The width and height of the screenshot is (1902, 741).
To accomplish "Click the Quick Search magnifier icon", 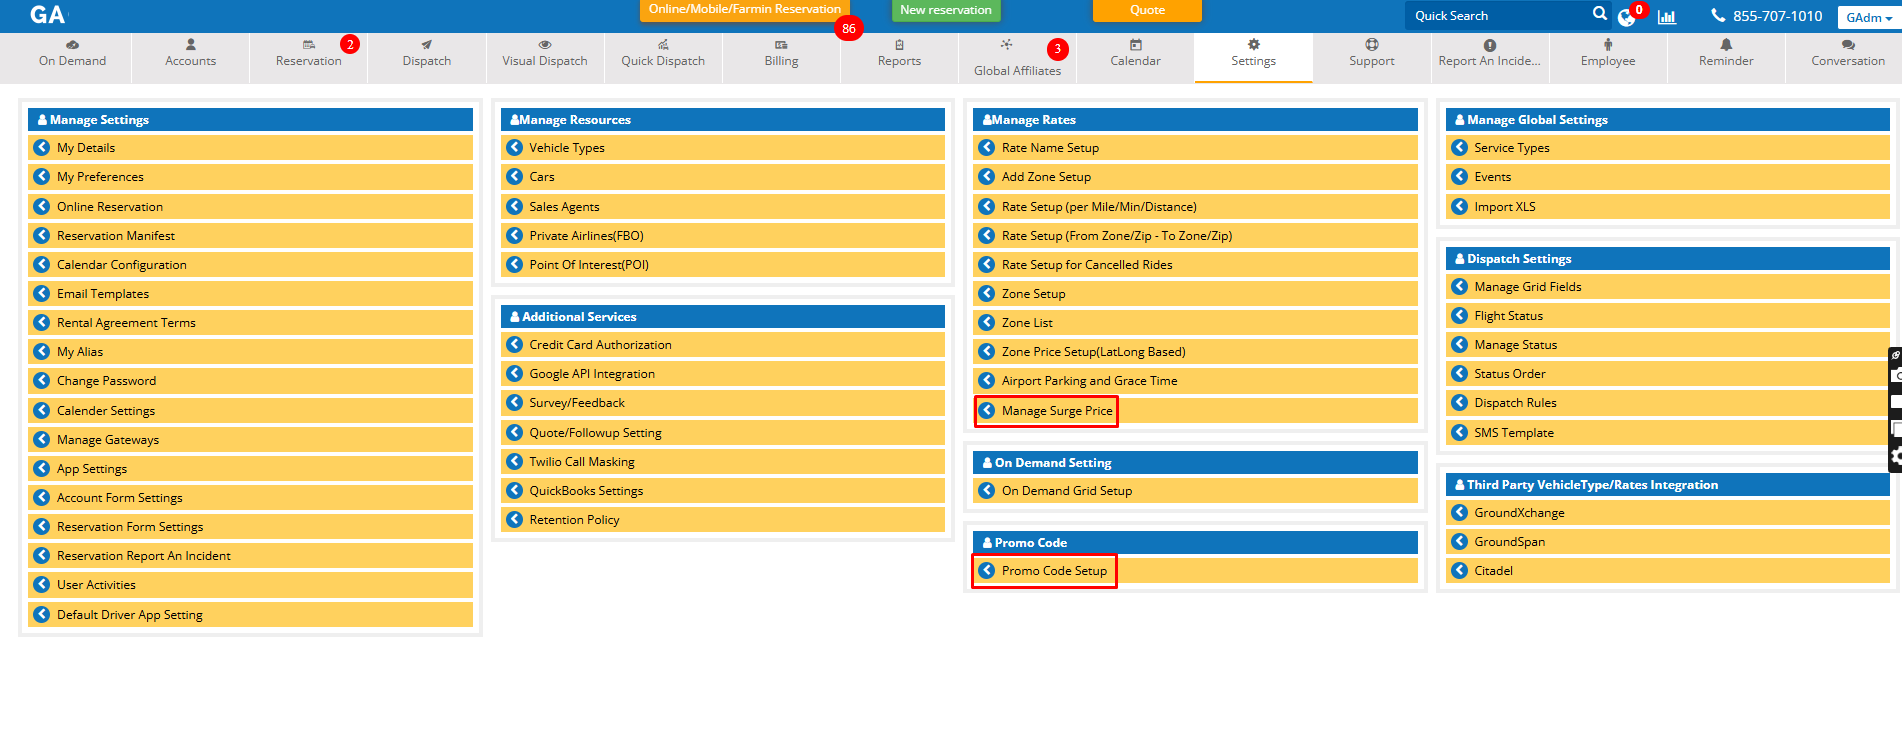I will pyautogui.click(x=1599, y=14).
